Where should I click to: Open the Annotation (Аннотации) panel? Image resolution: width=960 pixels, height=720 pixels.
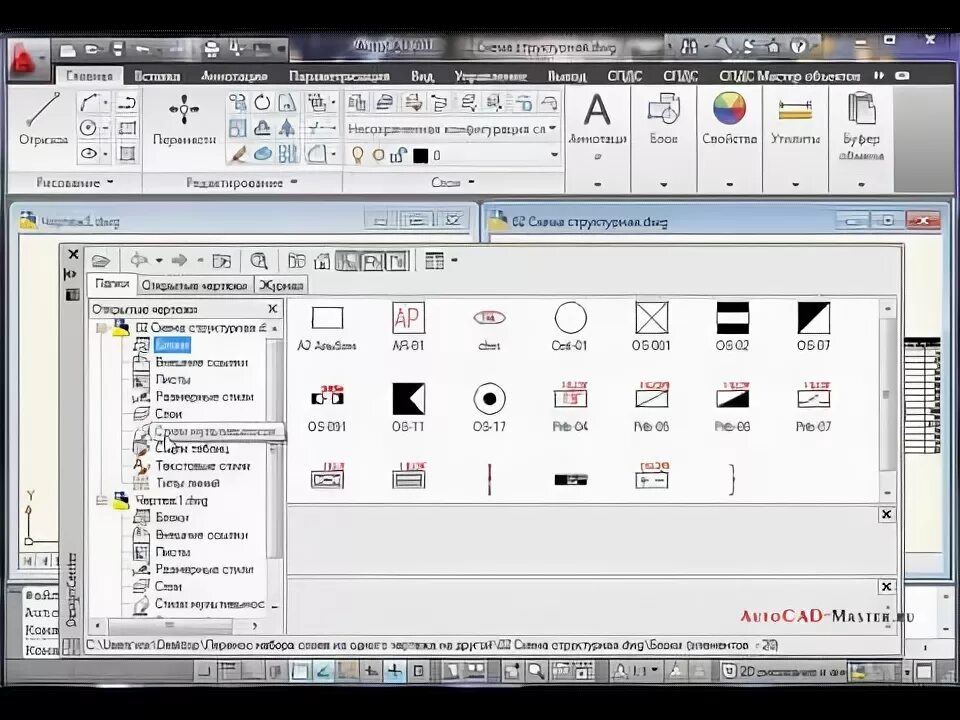coord(598,126)
